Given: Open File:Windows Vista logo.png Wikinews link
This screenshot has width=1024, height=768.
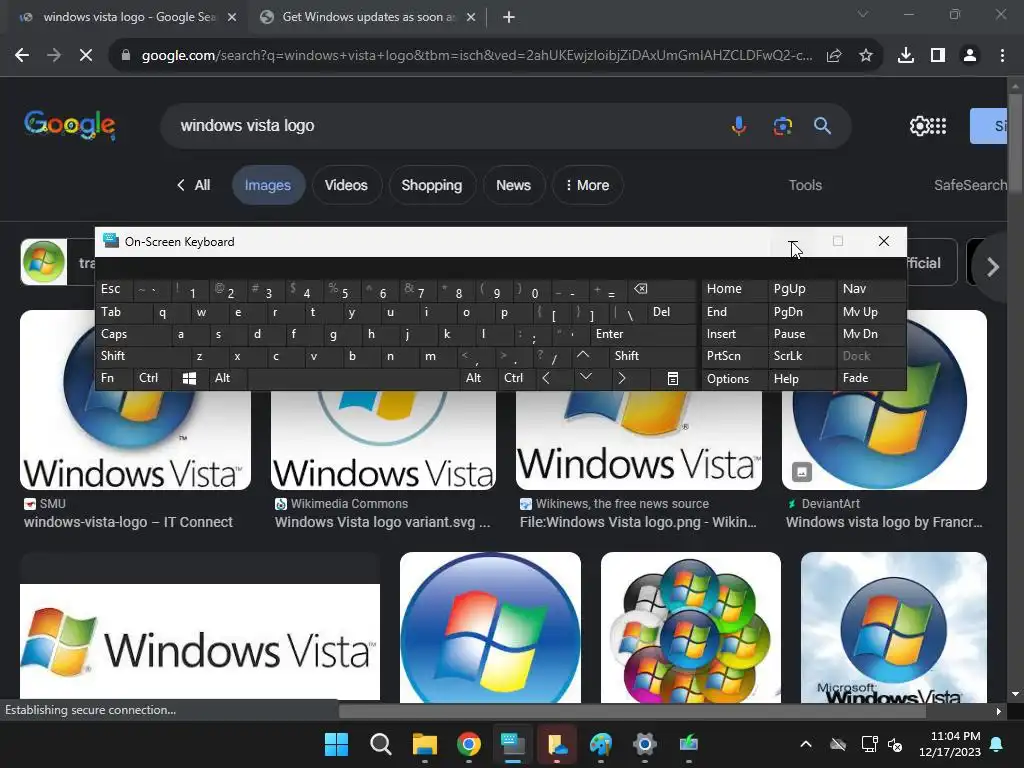Looking at the screenshot, I should point(638,522).
